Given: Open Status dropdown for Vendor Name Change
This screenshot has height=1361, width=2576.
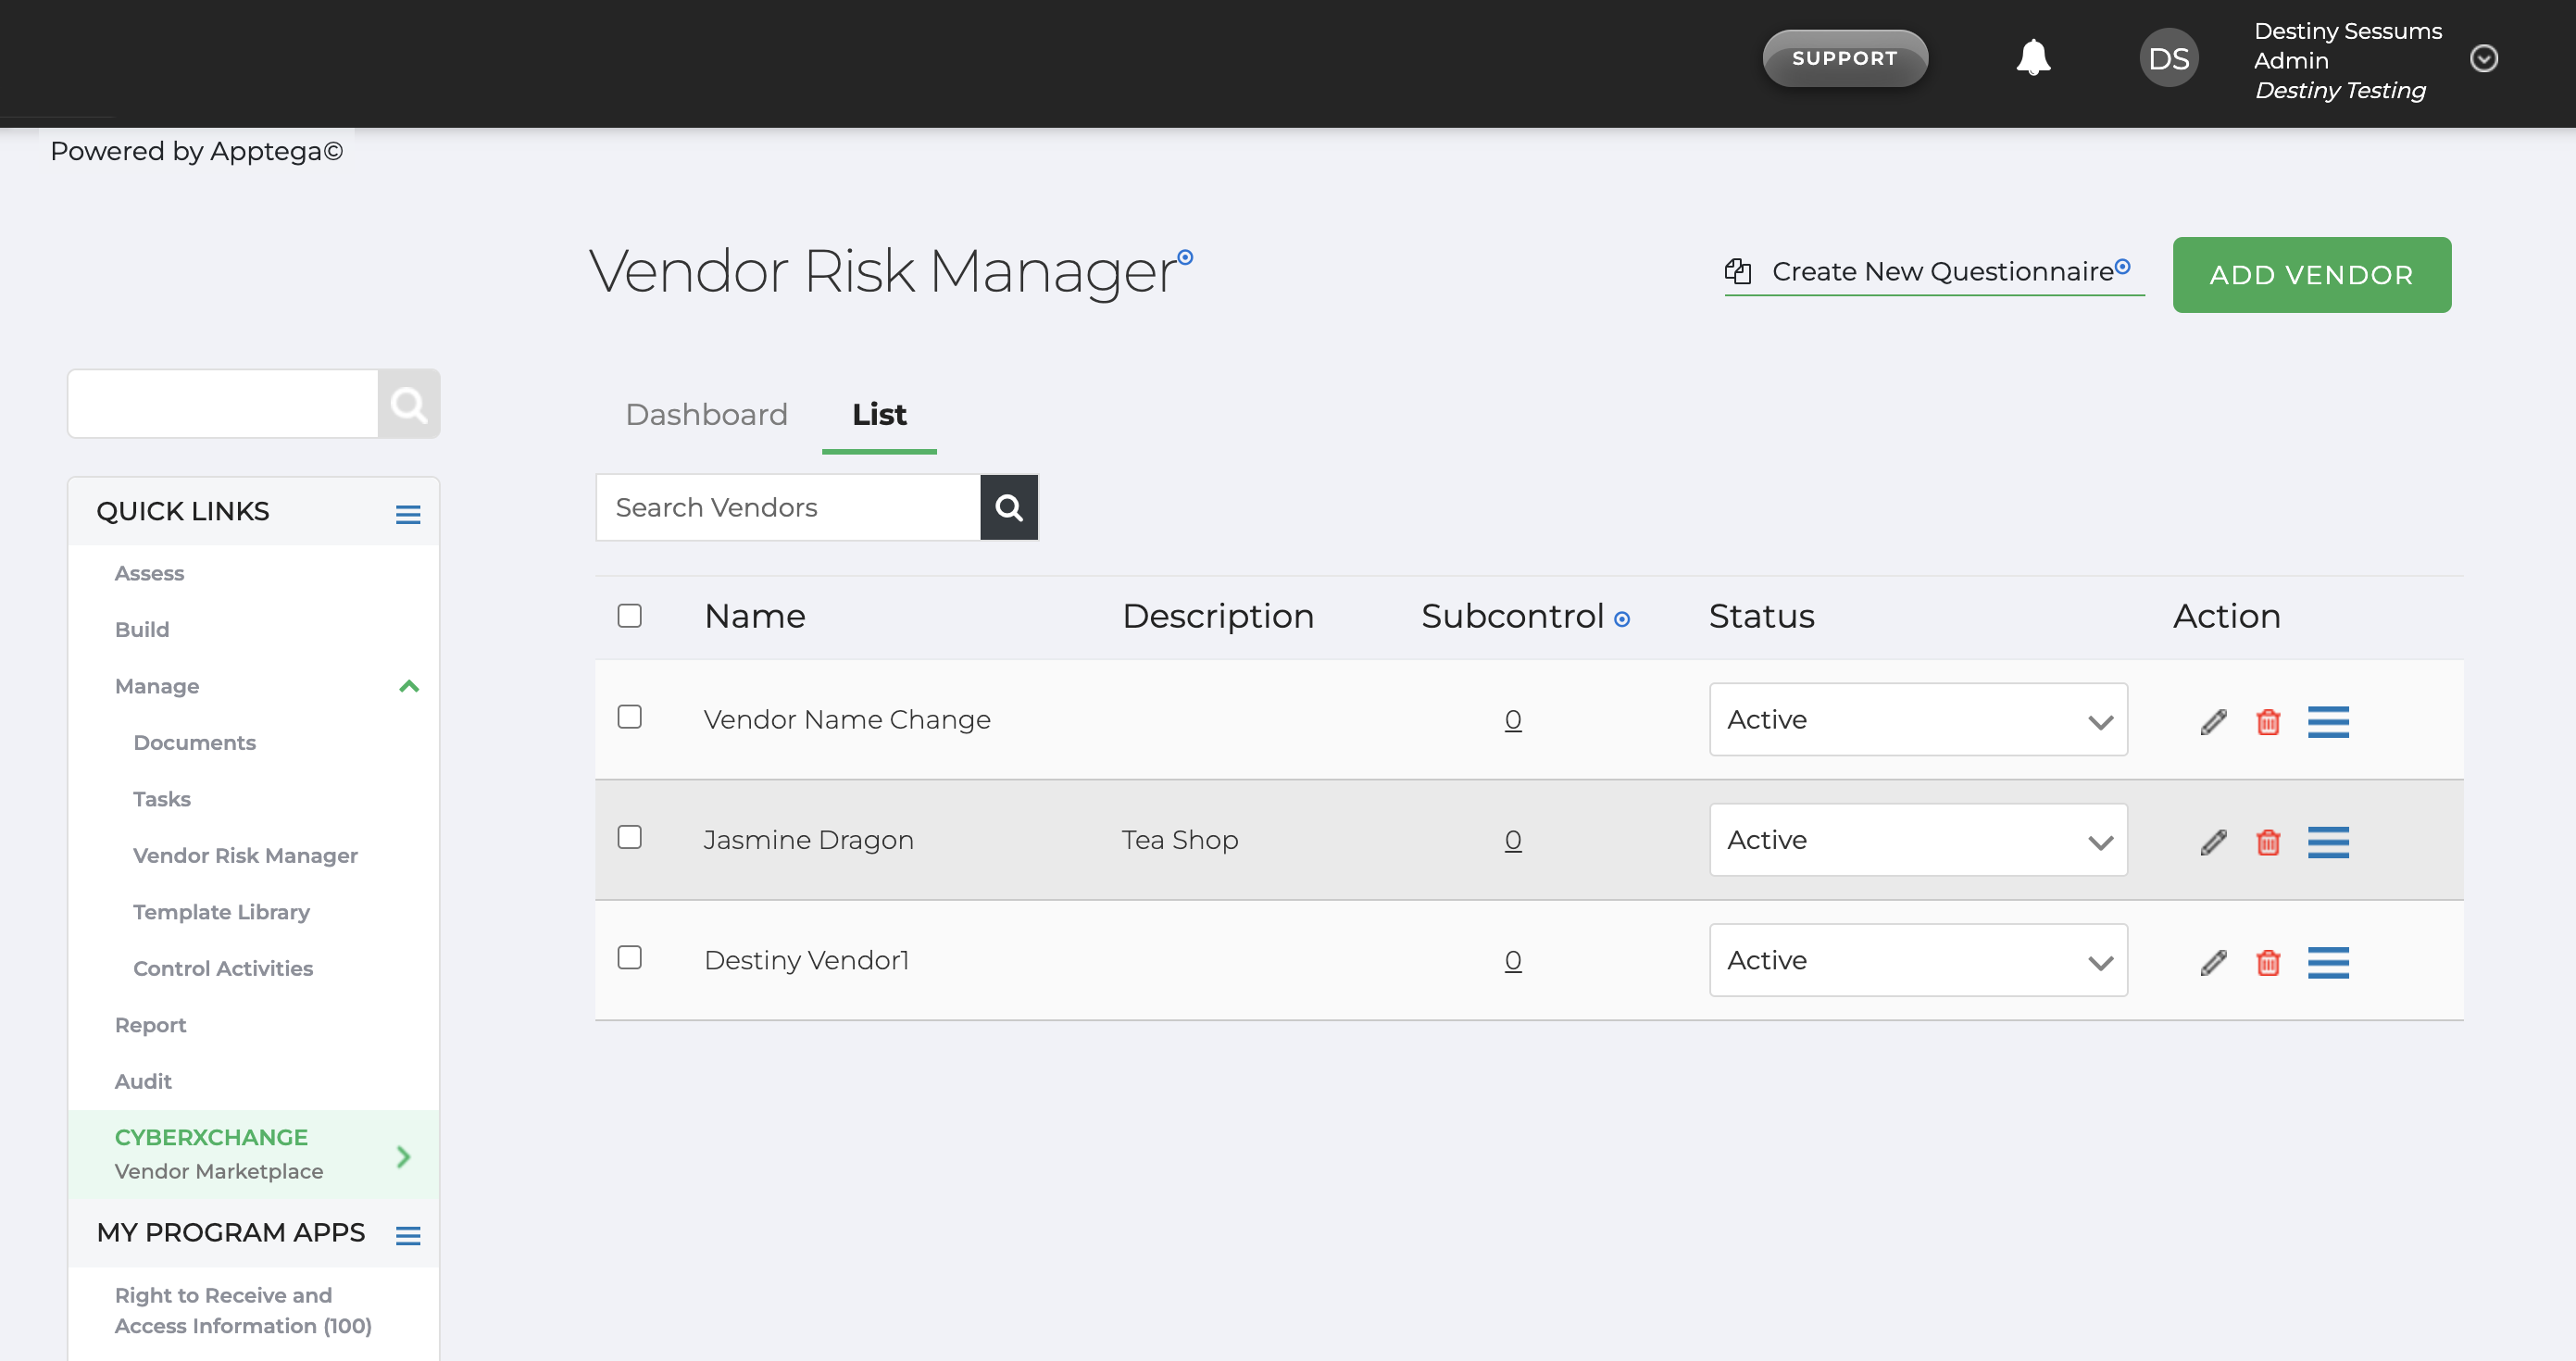Looking at the screenshot, I should coord(1917,719).
